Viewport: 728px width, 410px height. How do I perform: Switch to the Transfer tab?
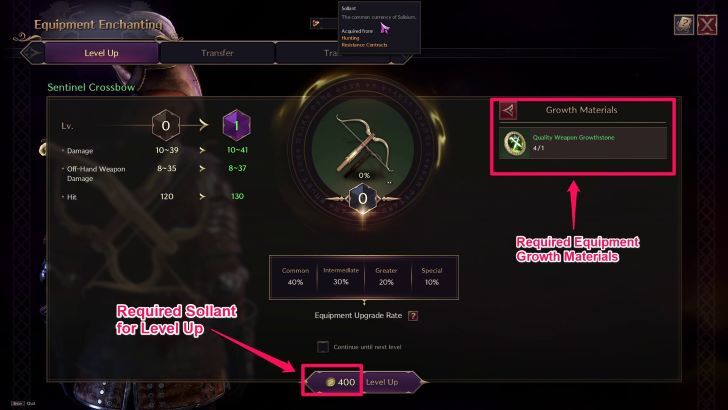(217, 53)
